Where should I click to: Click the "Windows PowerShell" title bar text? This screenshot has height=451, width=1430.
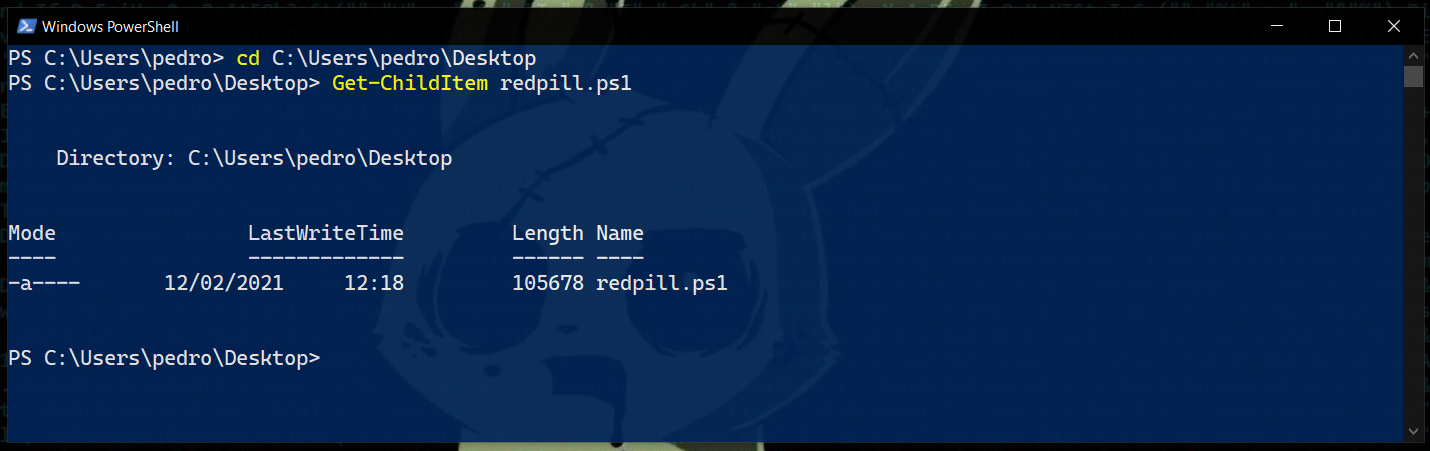[x=110, y=27]
